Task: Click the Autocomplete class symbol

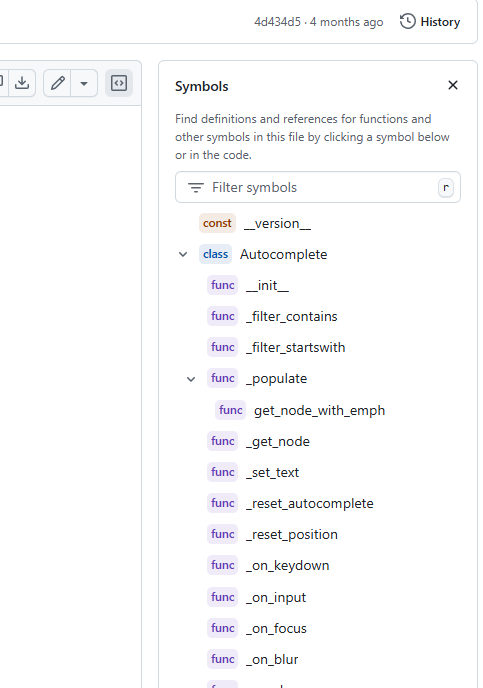Action: (283, 254)
